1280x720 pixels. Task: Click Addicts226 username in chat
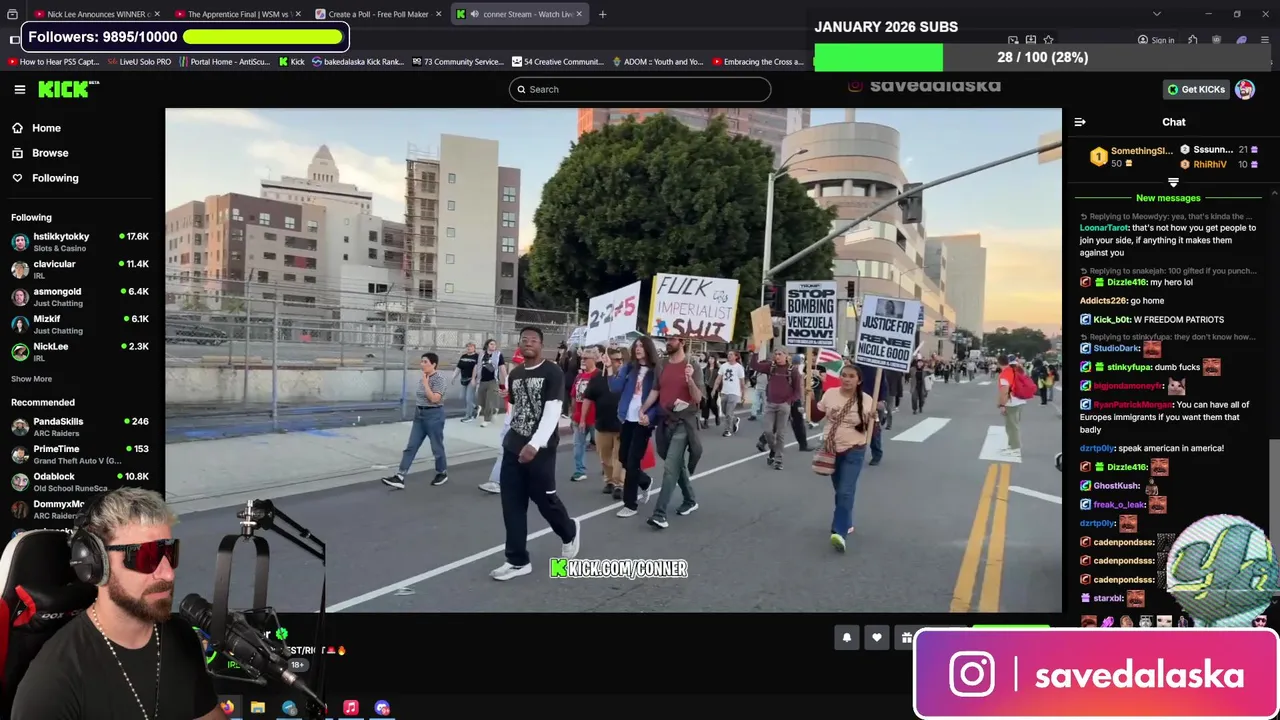[x=1103, y=301]
